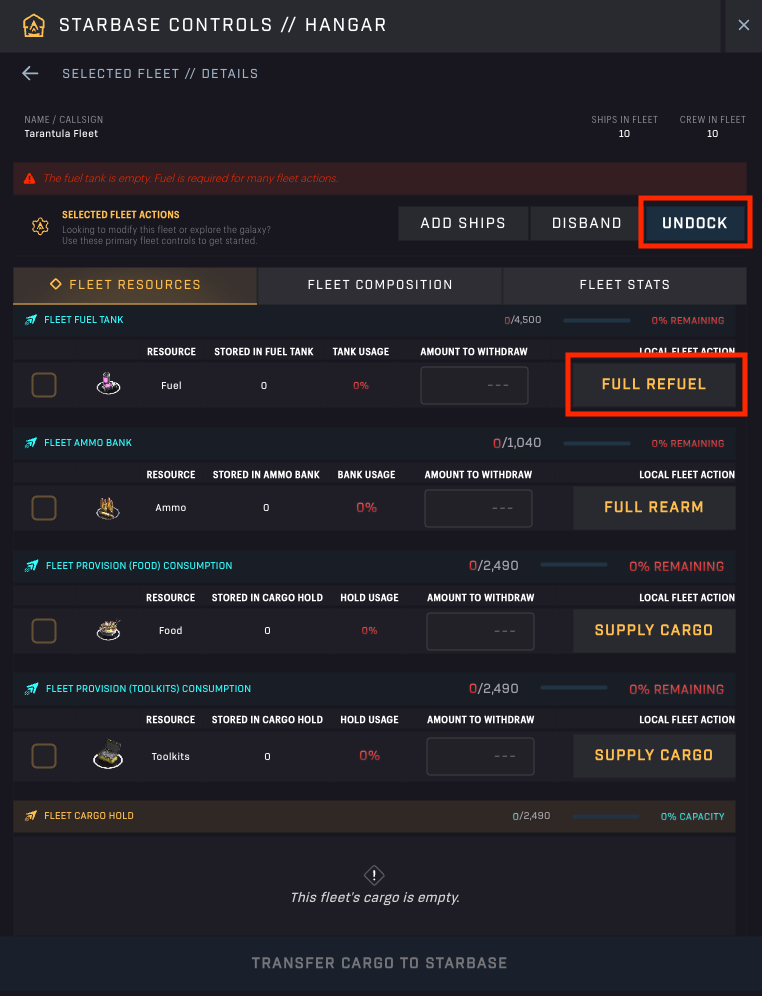Close the Starbase Controls panel
The image size is (762, 996).
pos(743,25)
